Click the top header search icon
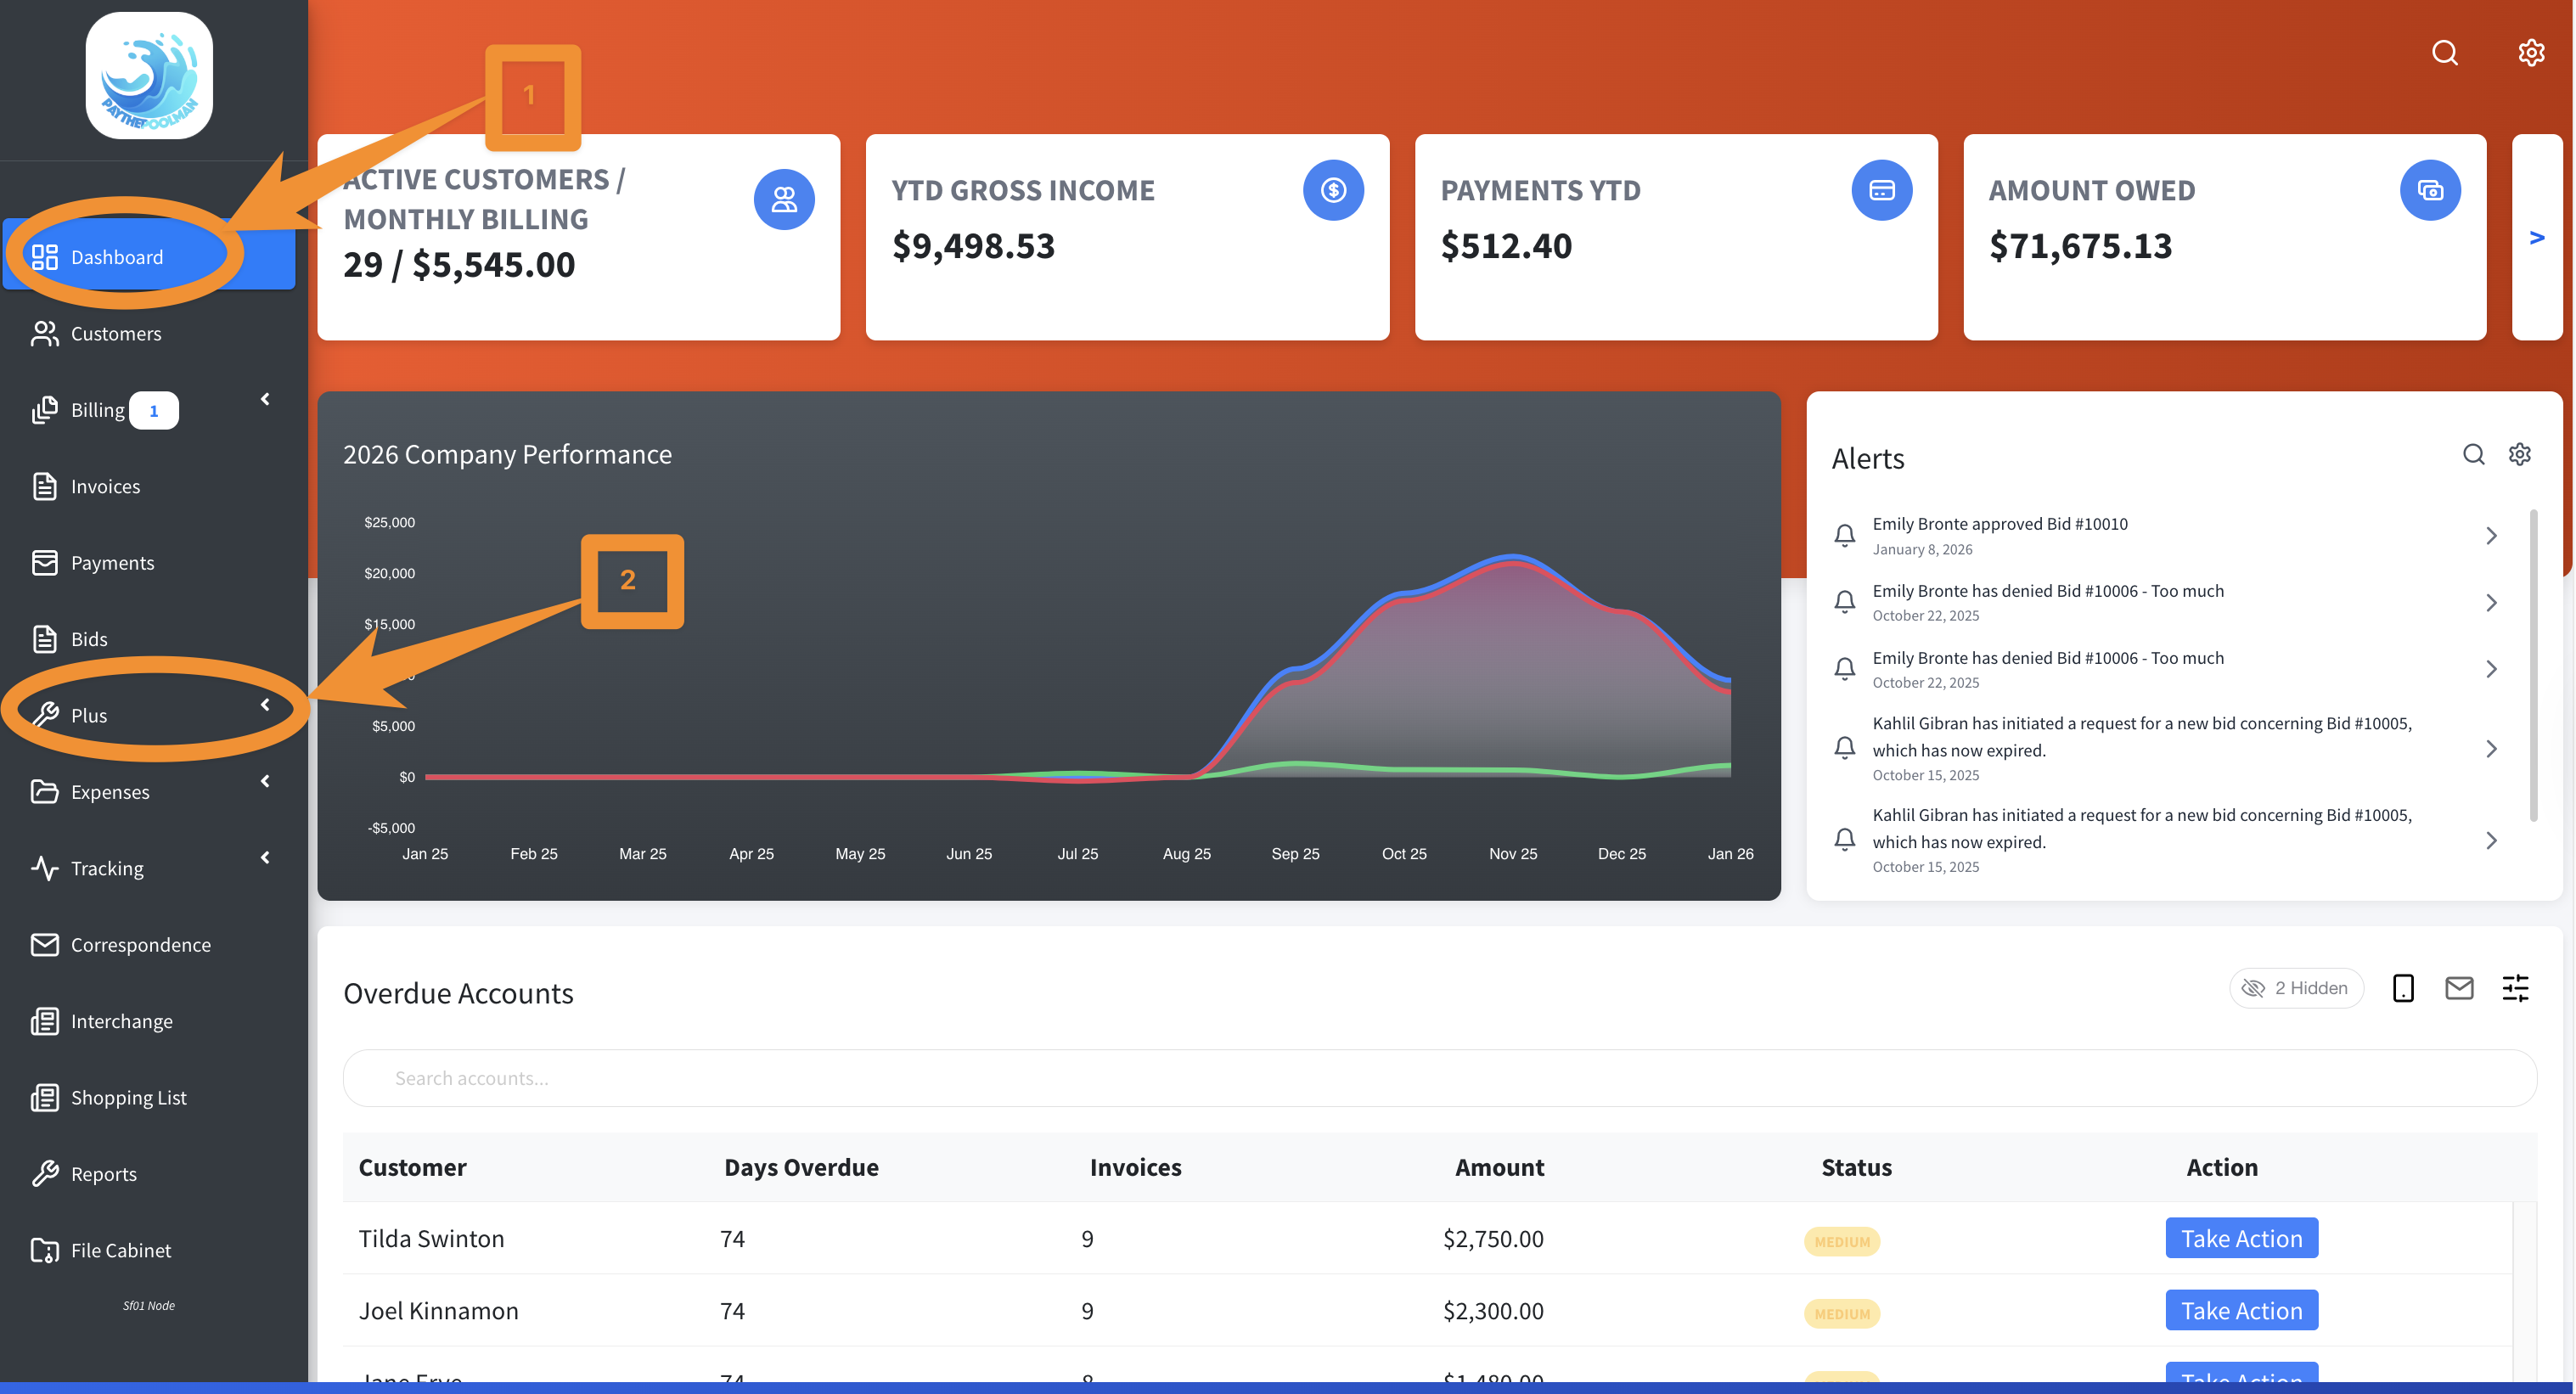Viewport: 2576px width, 1394px height. (2444, 52)
